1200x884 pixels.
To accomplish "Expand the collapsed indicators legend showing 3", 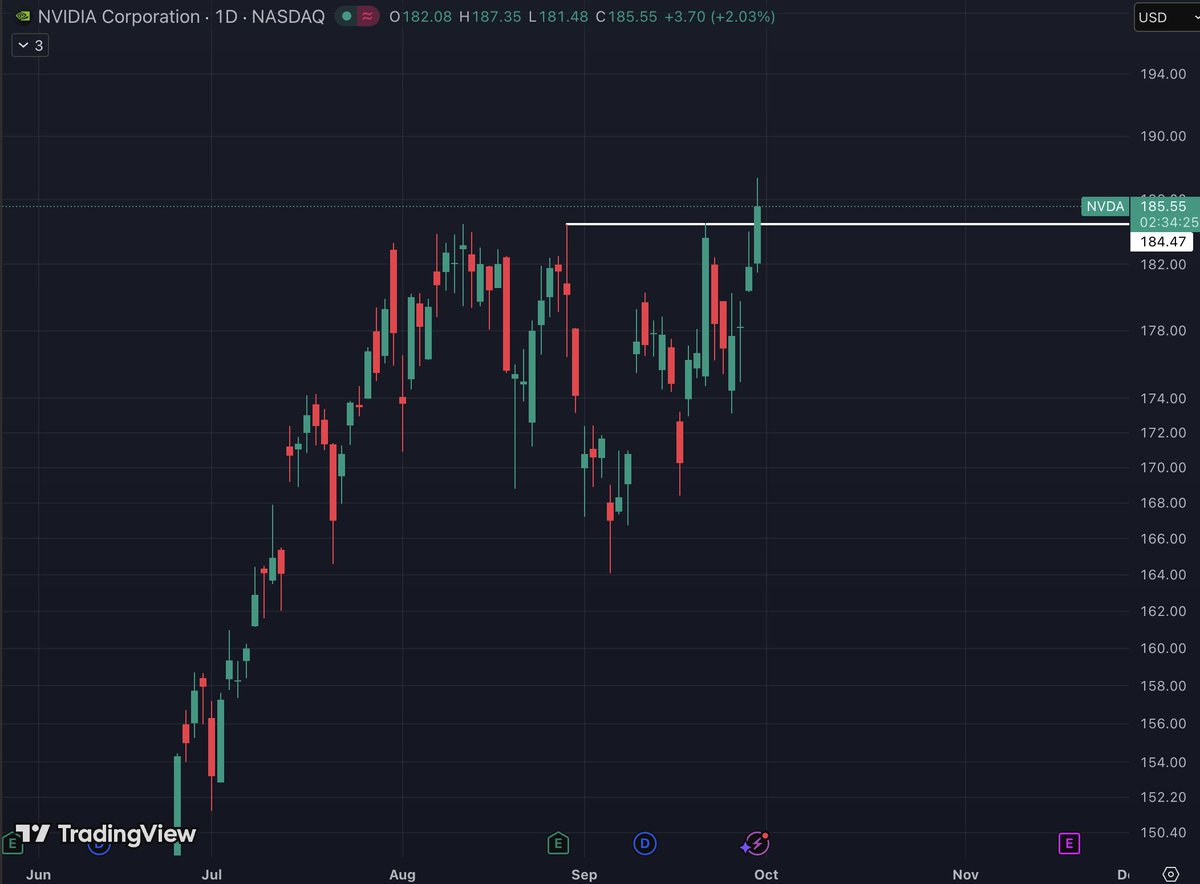I will 30,45.
